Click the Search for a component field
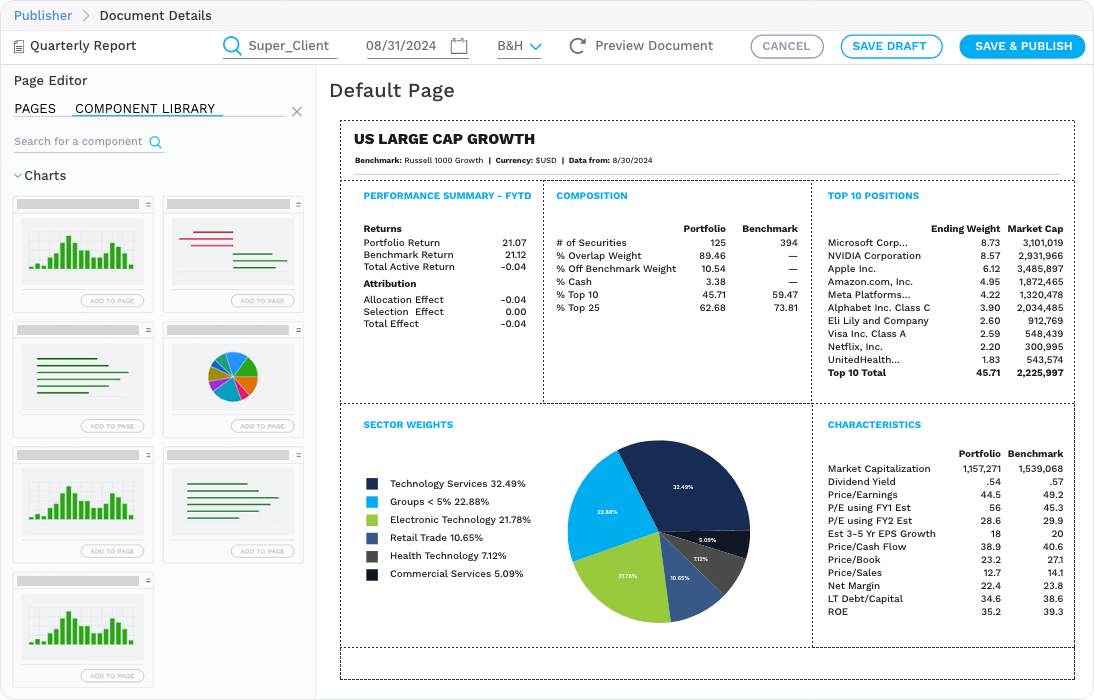The height and width of the screenshot is (700, 1094). tap(80, 143)
